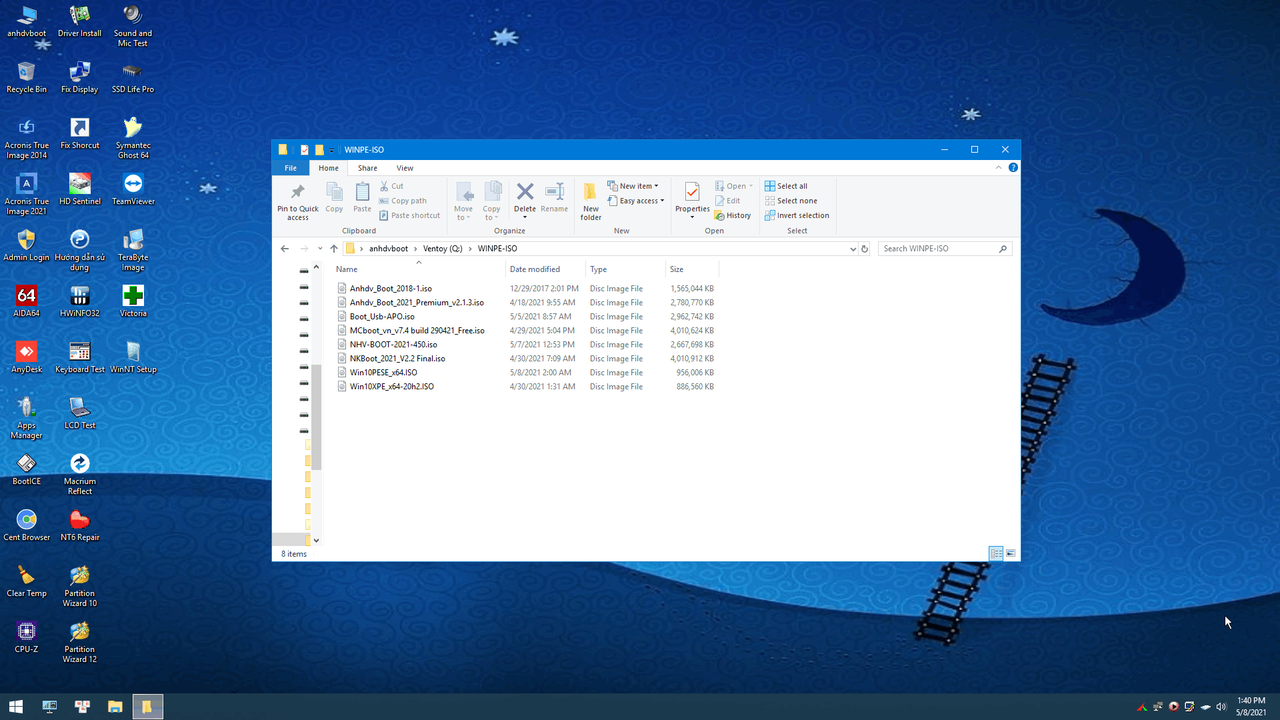Click Select none in ribbon
The height and width of the screenshot is (720, 1280).
(790, 201)
